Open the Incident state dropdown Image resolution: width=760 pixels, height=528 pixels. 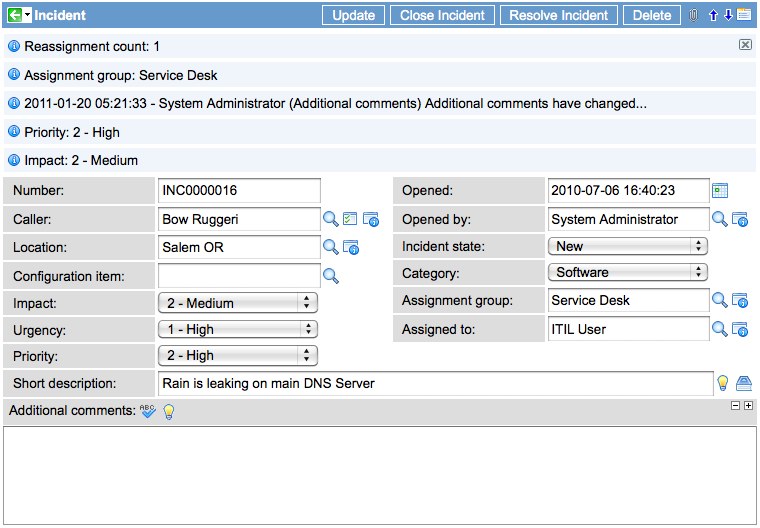627,246
